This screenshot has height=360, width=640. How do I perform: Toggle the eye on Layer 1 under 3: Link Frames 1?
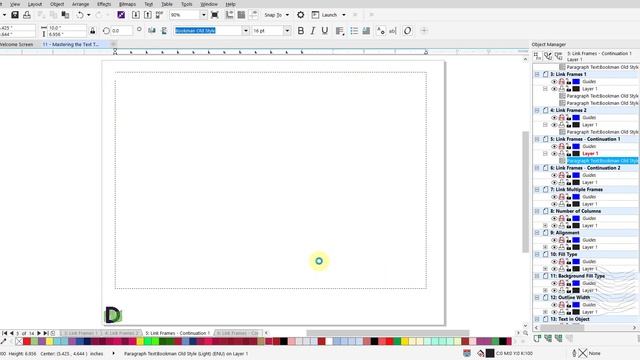[x=554, y=89]
